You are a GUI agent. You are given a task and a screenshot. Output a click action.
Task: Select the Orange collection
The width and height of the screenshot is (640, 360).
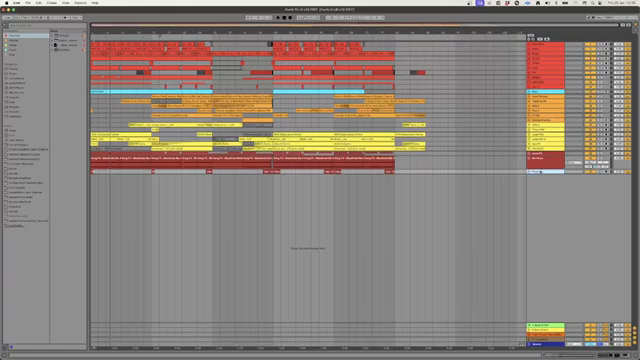click(26, 40)
